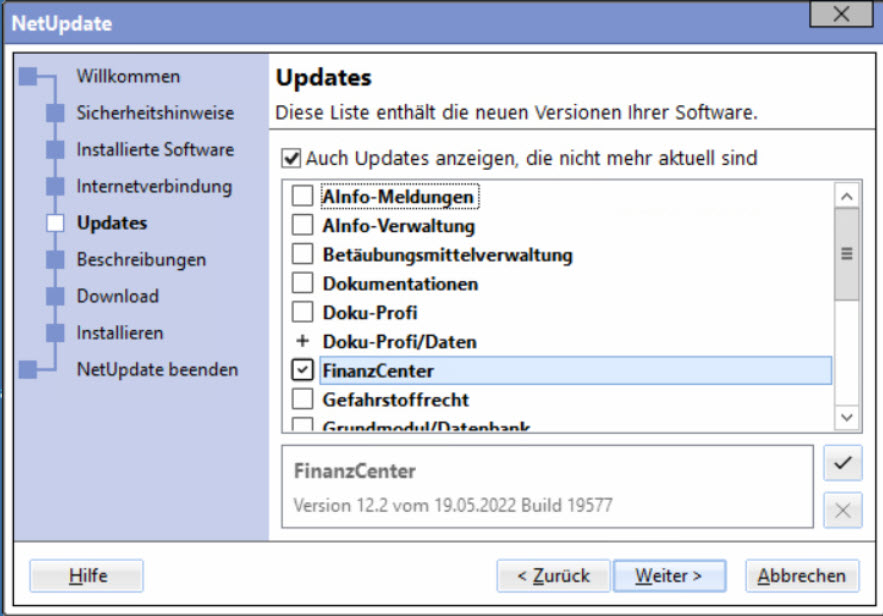Click the NetUpdate beenden step marker icon
The height and width of the screenshot is (616, 883).
(28, 369)
